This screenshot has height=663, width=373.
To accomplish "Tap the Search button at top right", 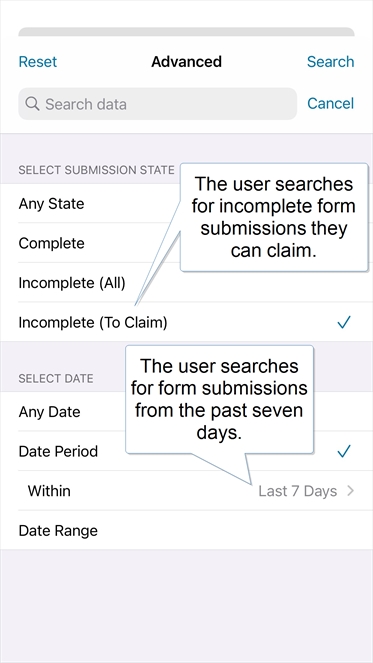I will tap(330, 62).
